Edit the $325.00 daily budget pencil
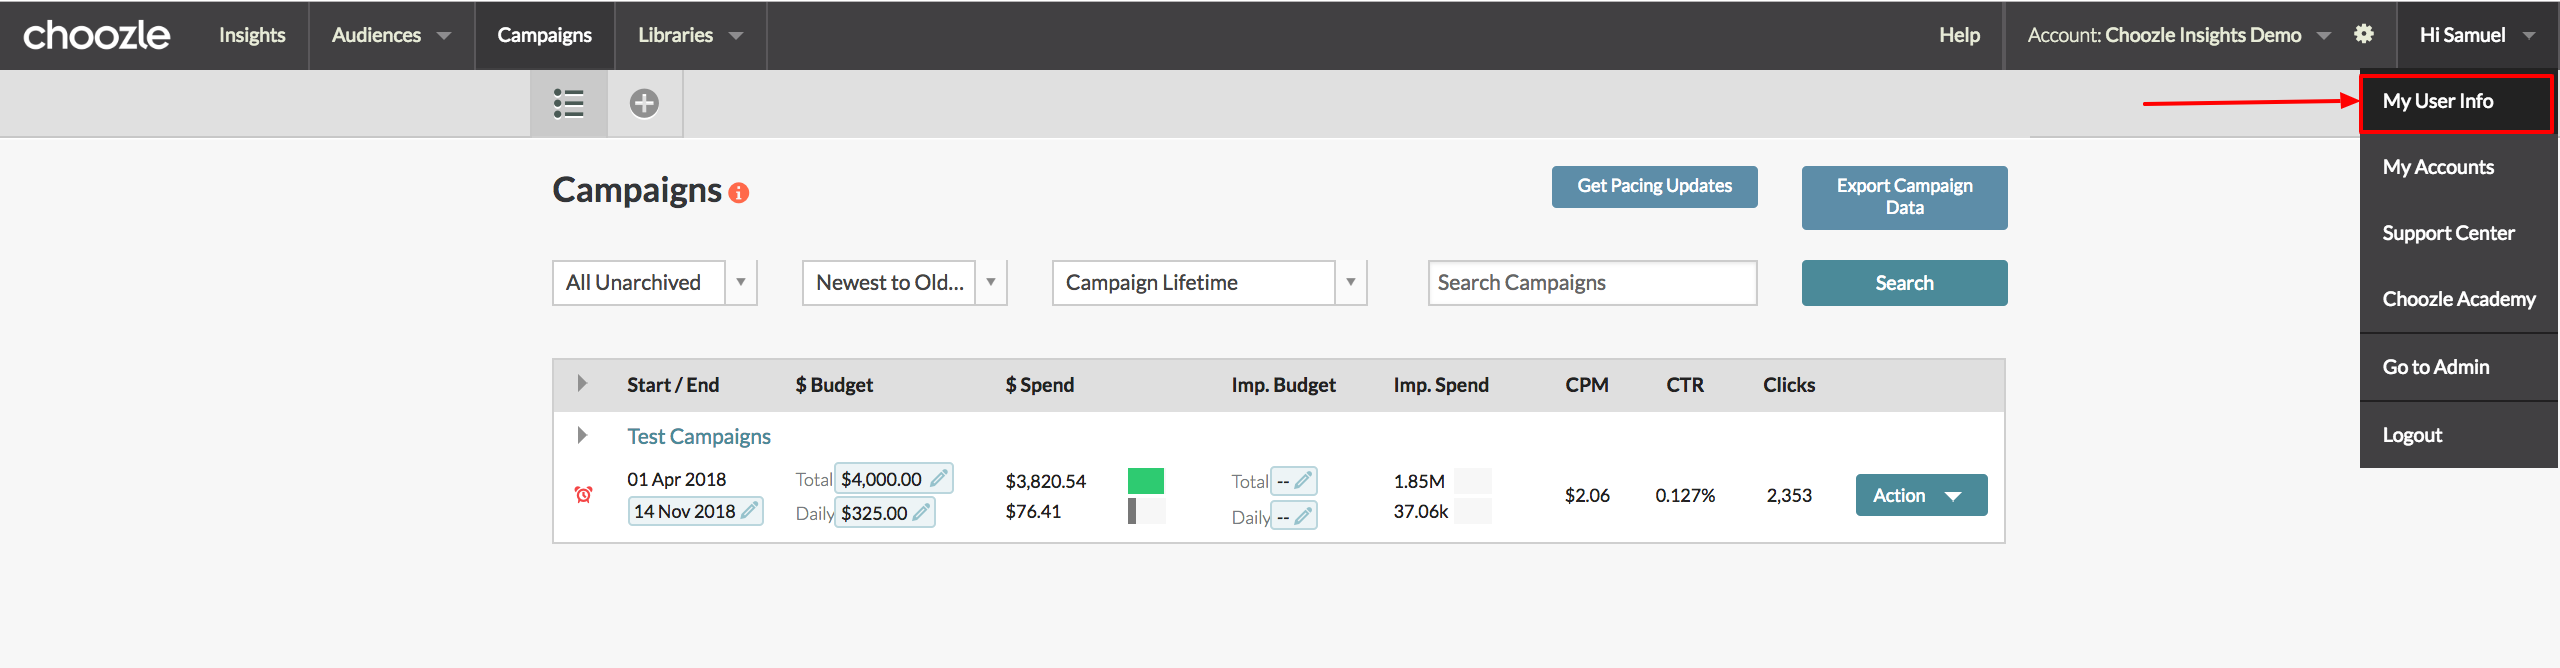2560x668 pixels. click(x=921, y=513)
